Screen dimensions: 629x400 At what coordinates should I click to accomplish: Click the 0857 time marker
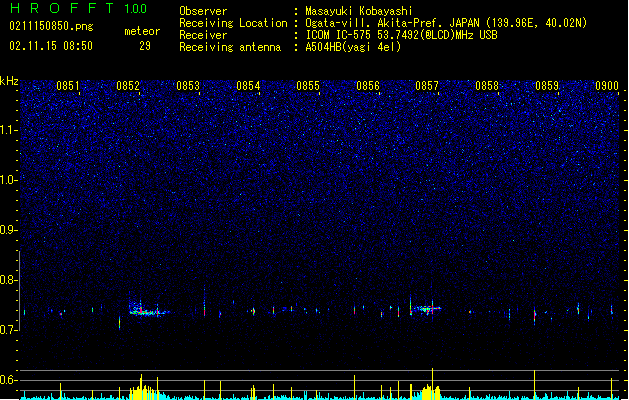point(427,86)
